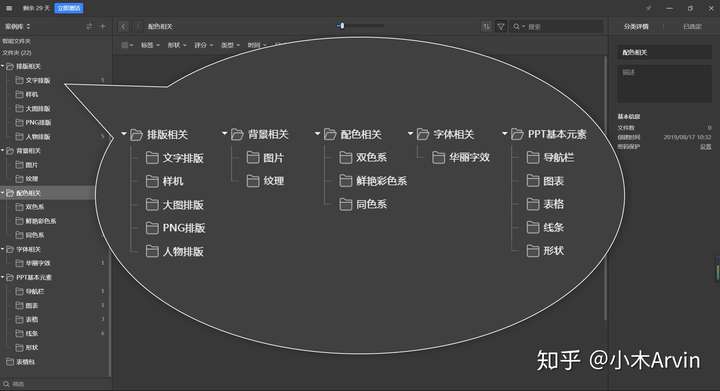This screenshot has height=391, width=720.
Task: Collapse the 排版相关 folder arrow in sidebar
Action: tap(3, 67)
